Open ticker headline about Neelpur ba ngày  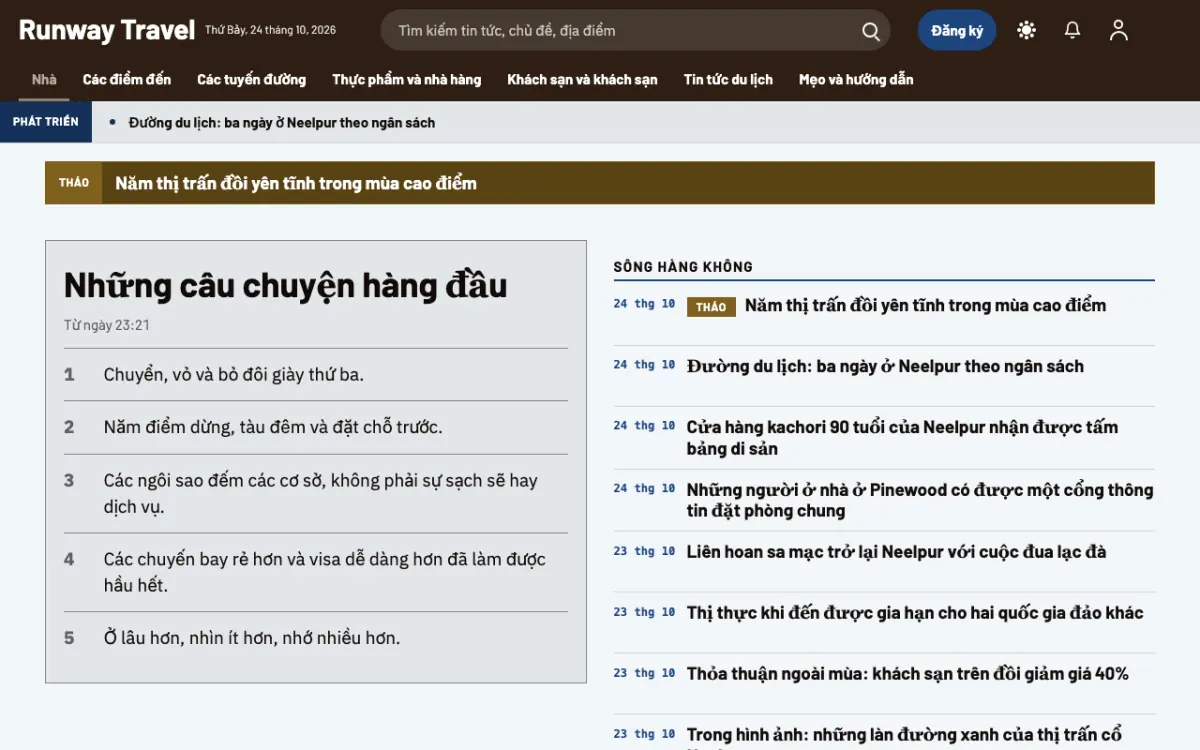click(x=282, y=123)
